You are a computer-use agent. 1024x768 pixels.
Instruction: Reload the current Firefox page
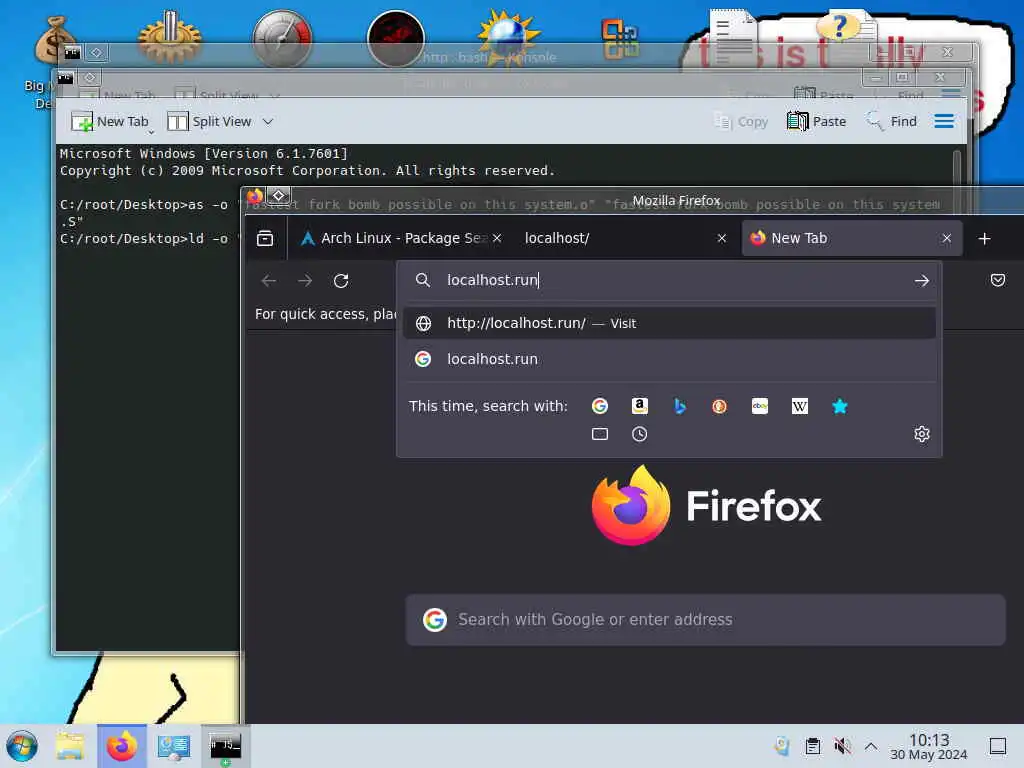(x=341, y=281)
